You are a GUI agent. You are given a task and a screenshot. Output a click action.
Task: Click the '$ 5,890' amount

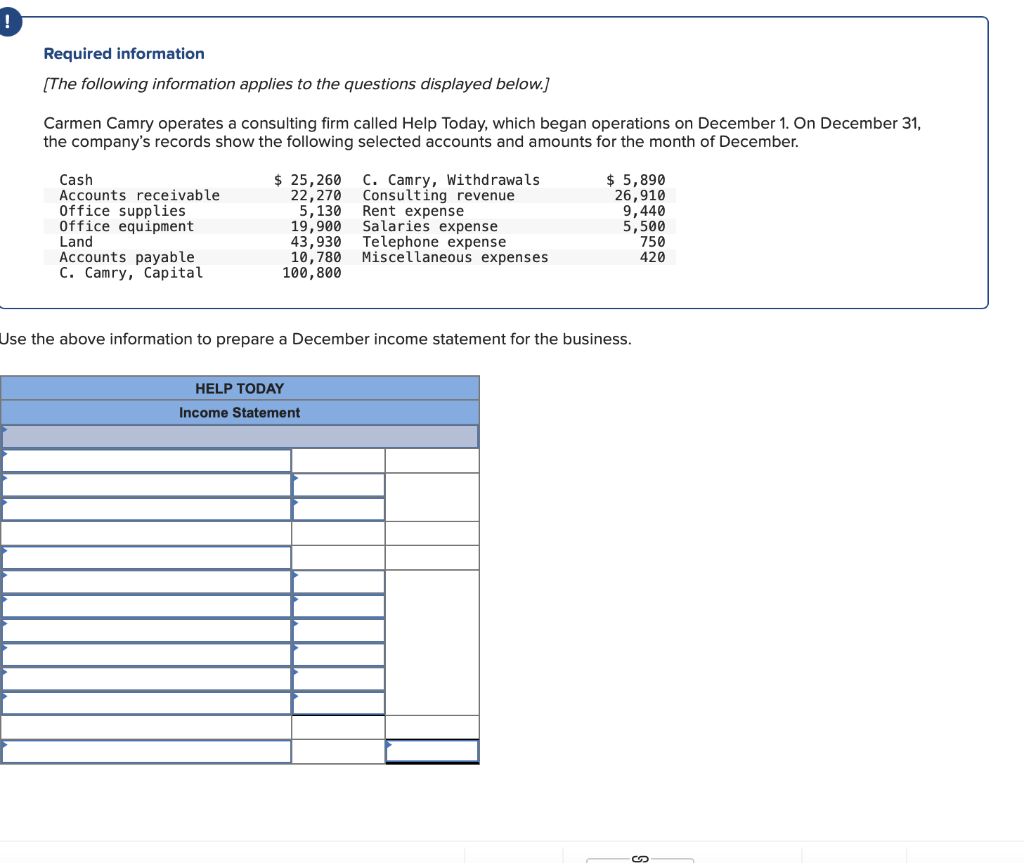635,180
